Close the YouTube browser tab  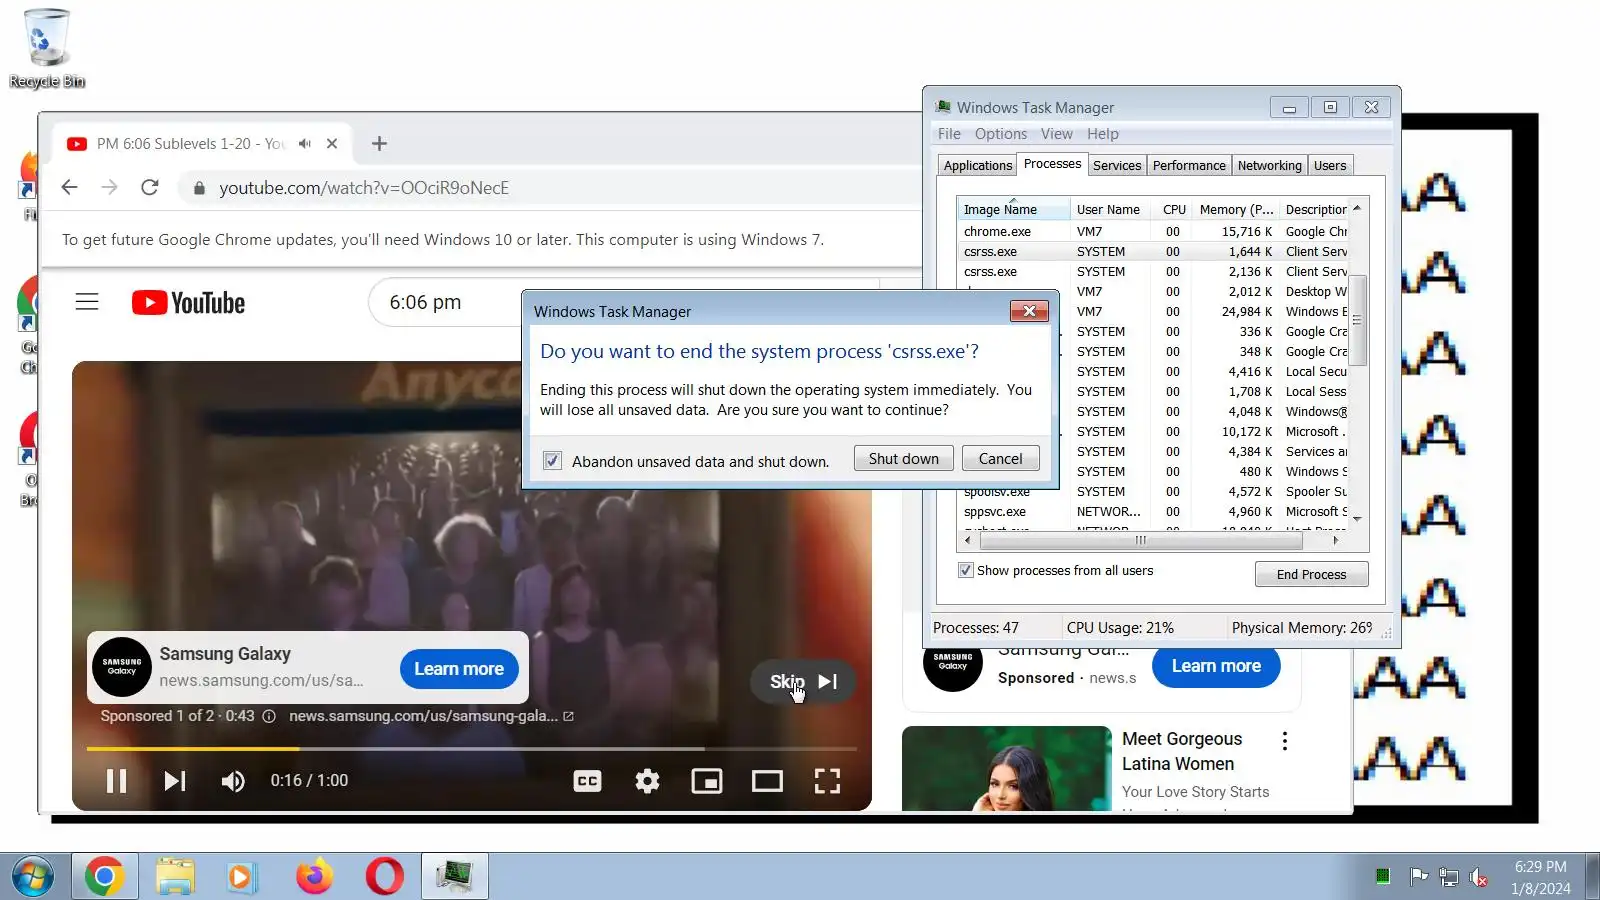[x=332, y=144]
